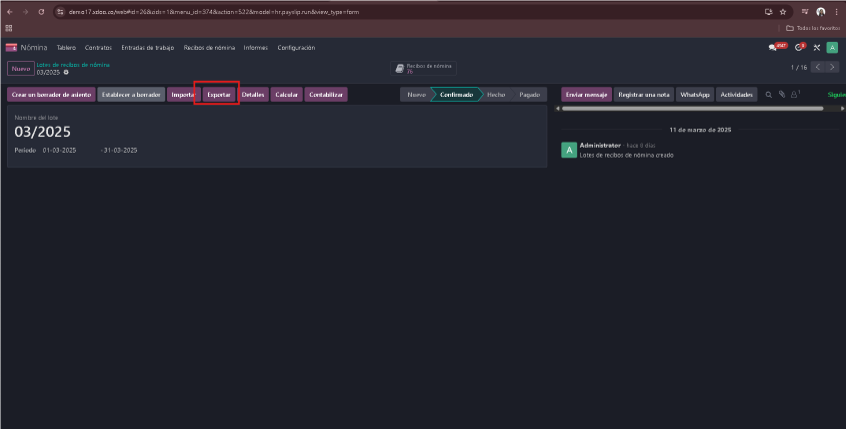Open the Nómina app icon

[11, 47]
